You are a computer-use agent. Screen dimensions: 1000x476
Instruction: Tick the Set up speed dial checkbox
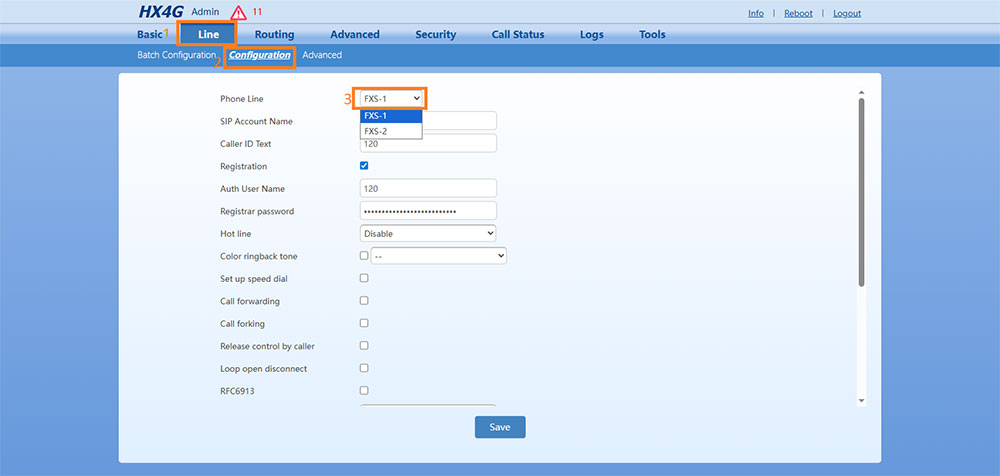pyautogui.click(x=364, y=278)
